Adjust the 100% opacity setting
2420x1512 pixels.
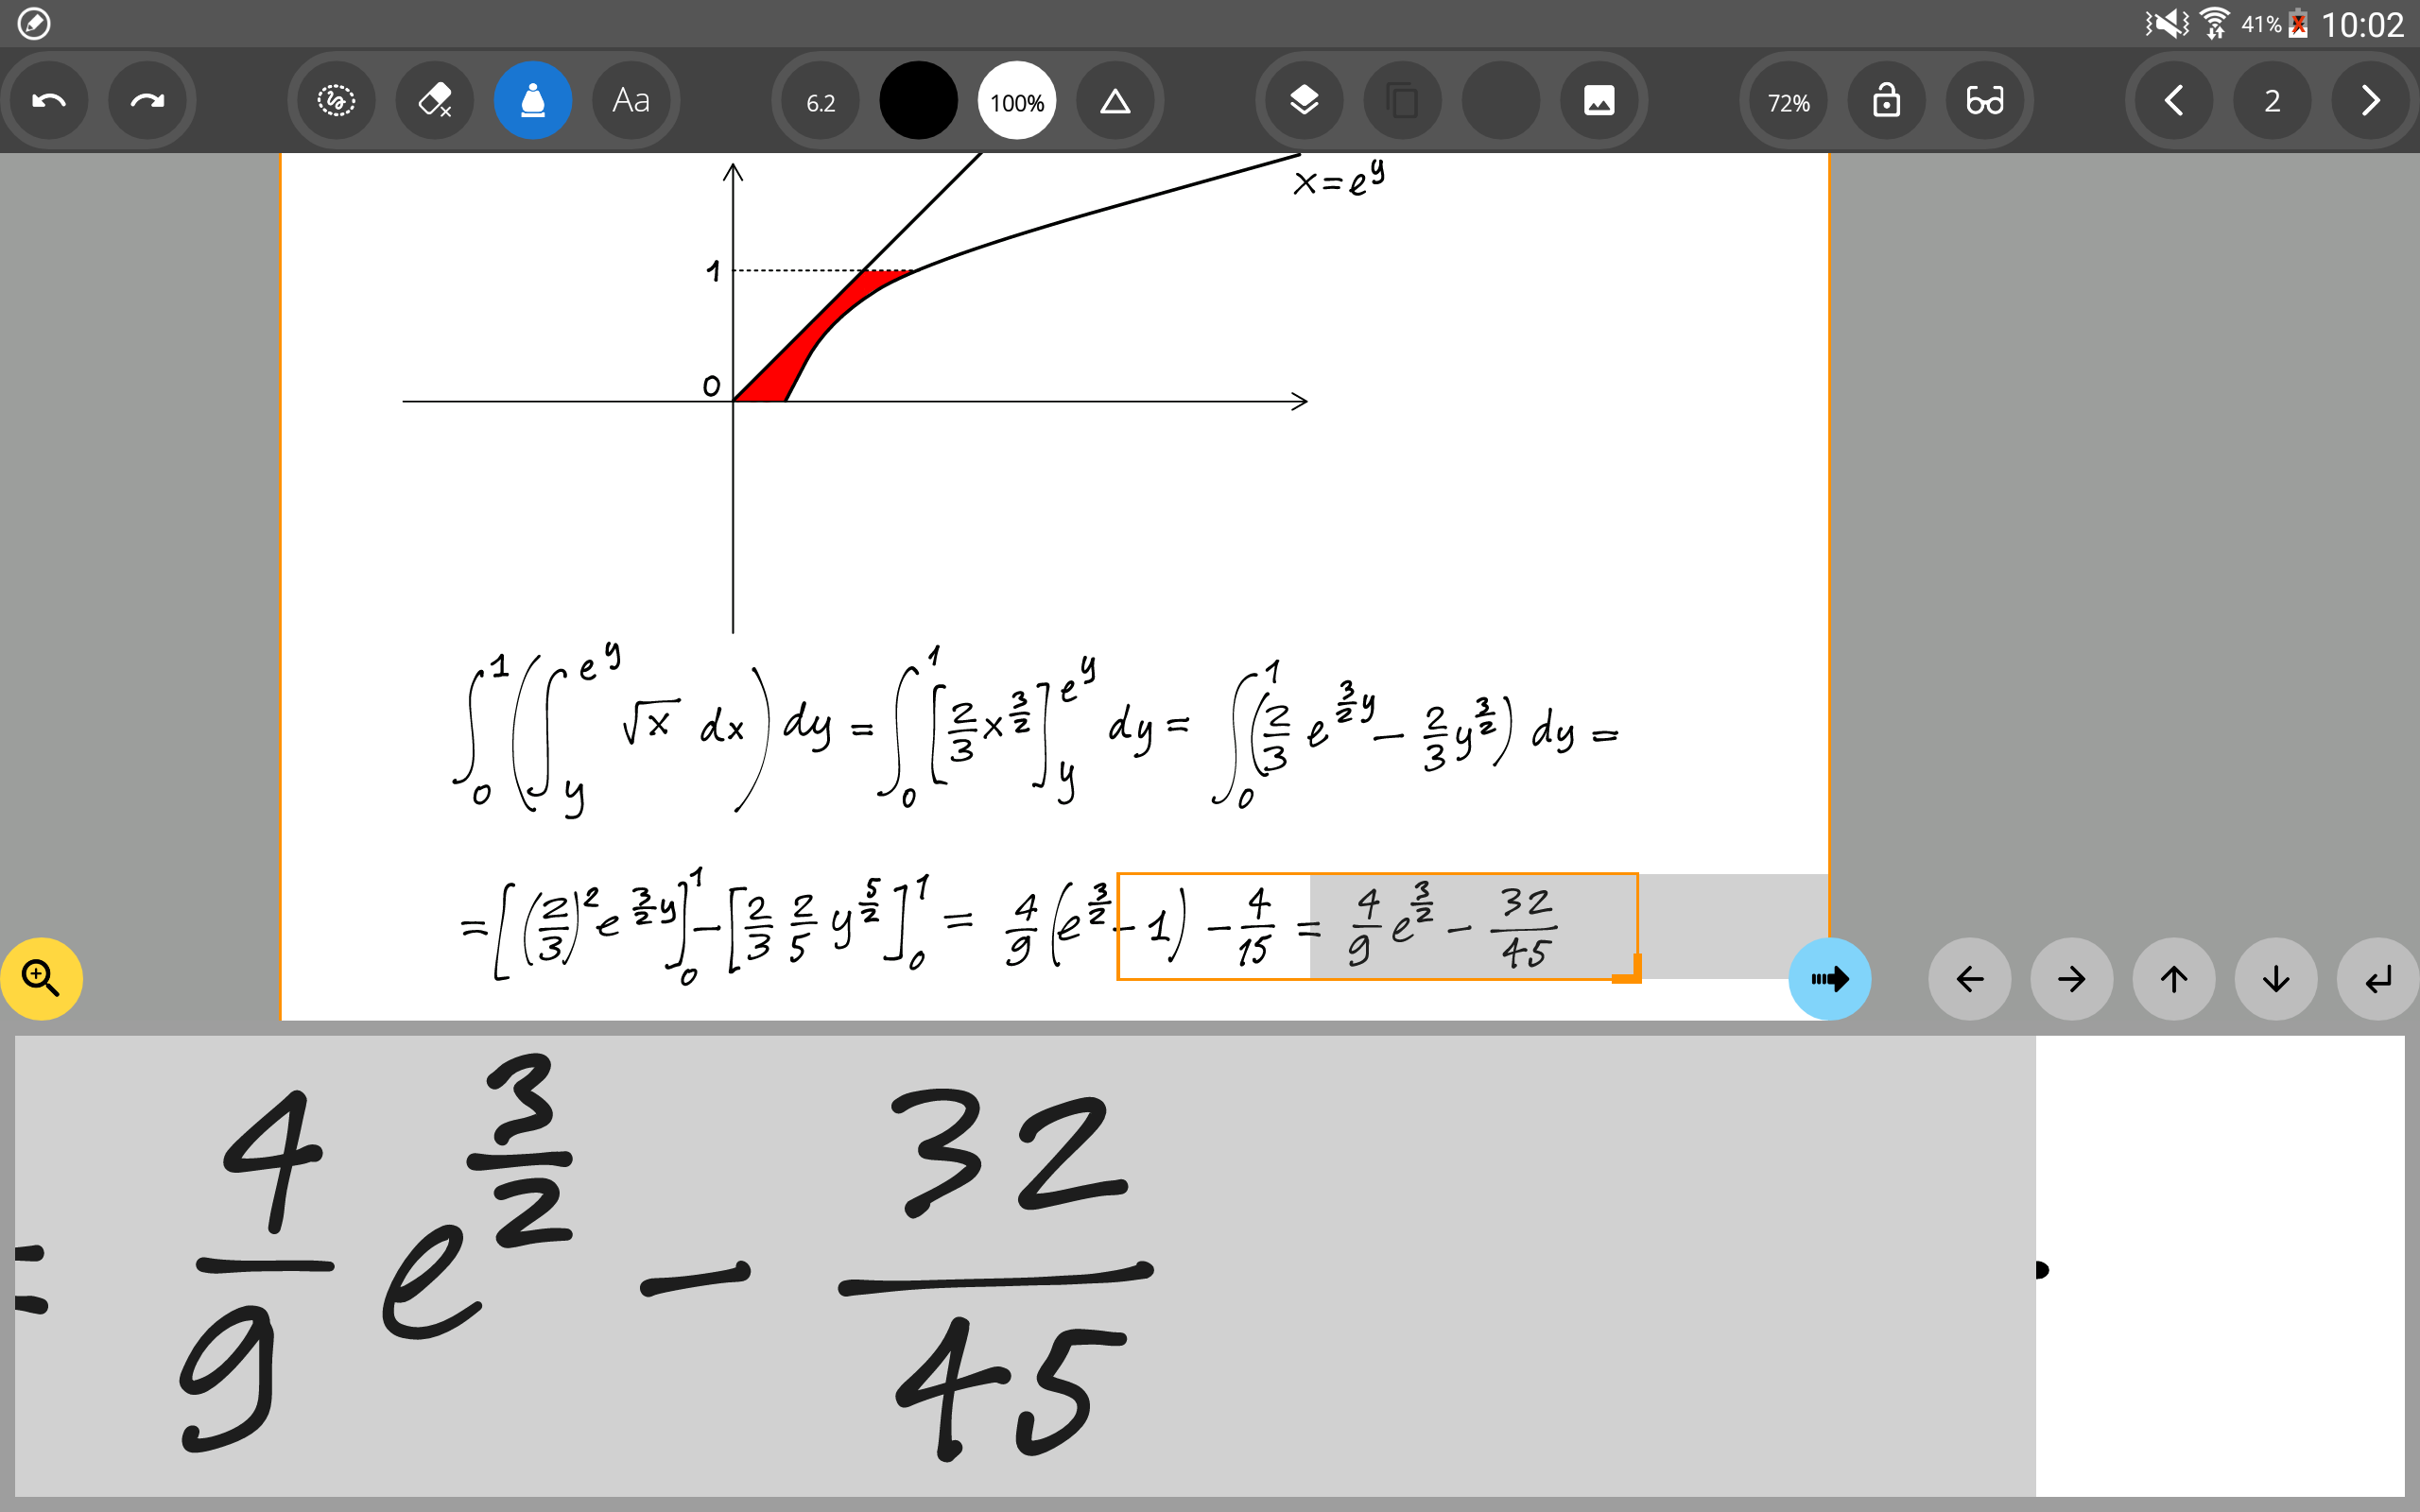click(1017, 102)
